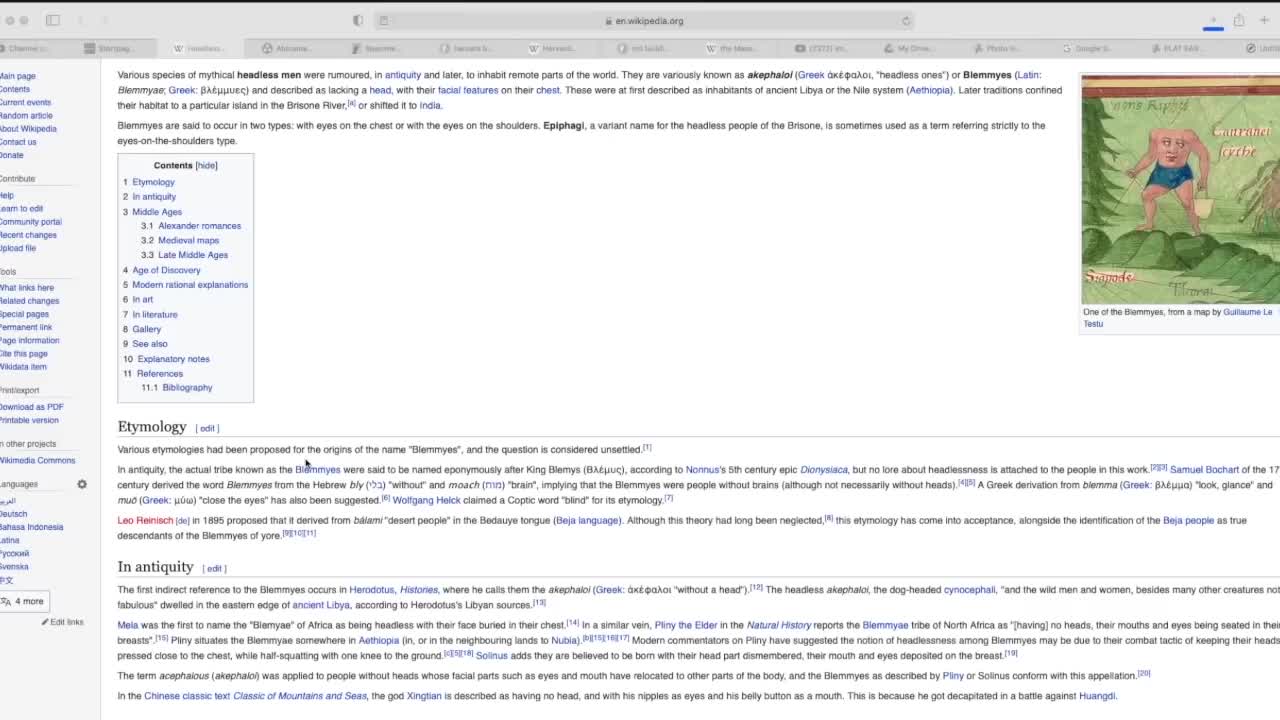Image resolution: width=1280 pixels, height=720 pixels.
Task: Edit the Etymology section
Action: tap(207, 428)
